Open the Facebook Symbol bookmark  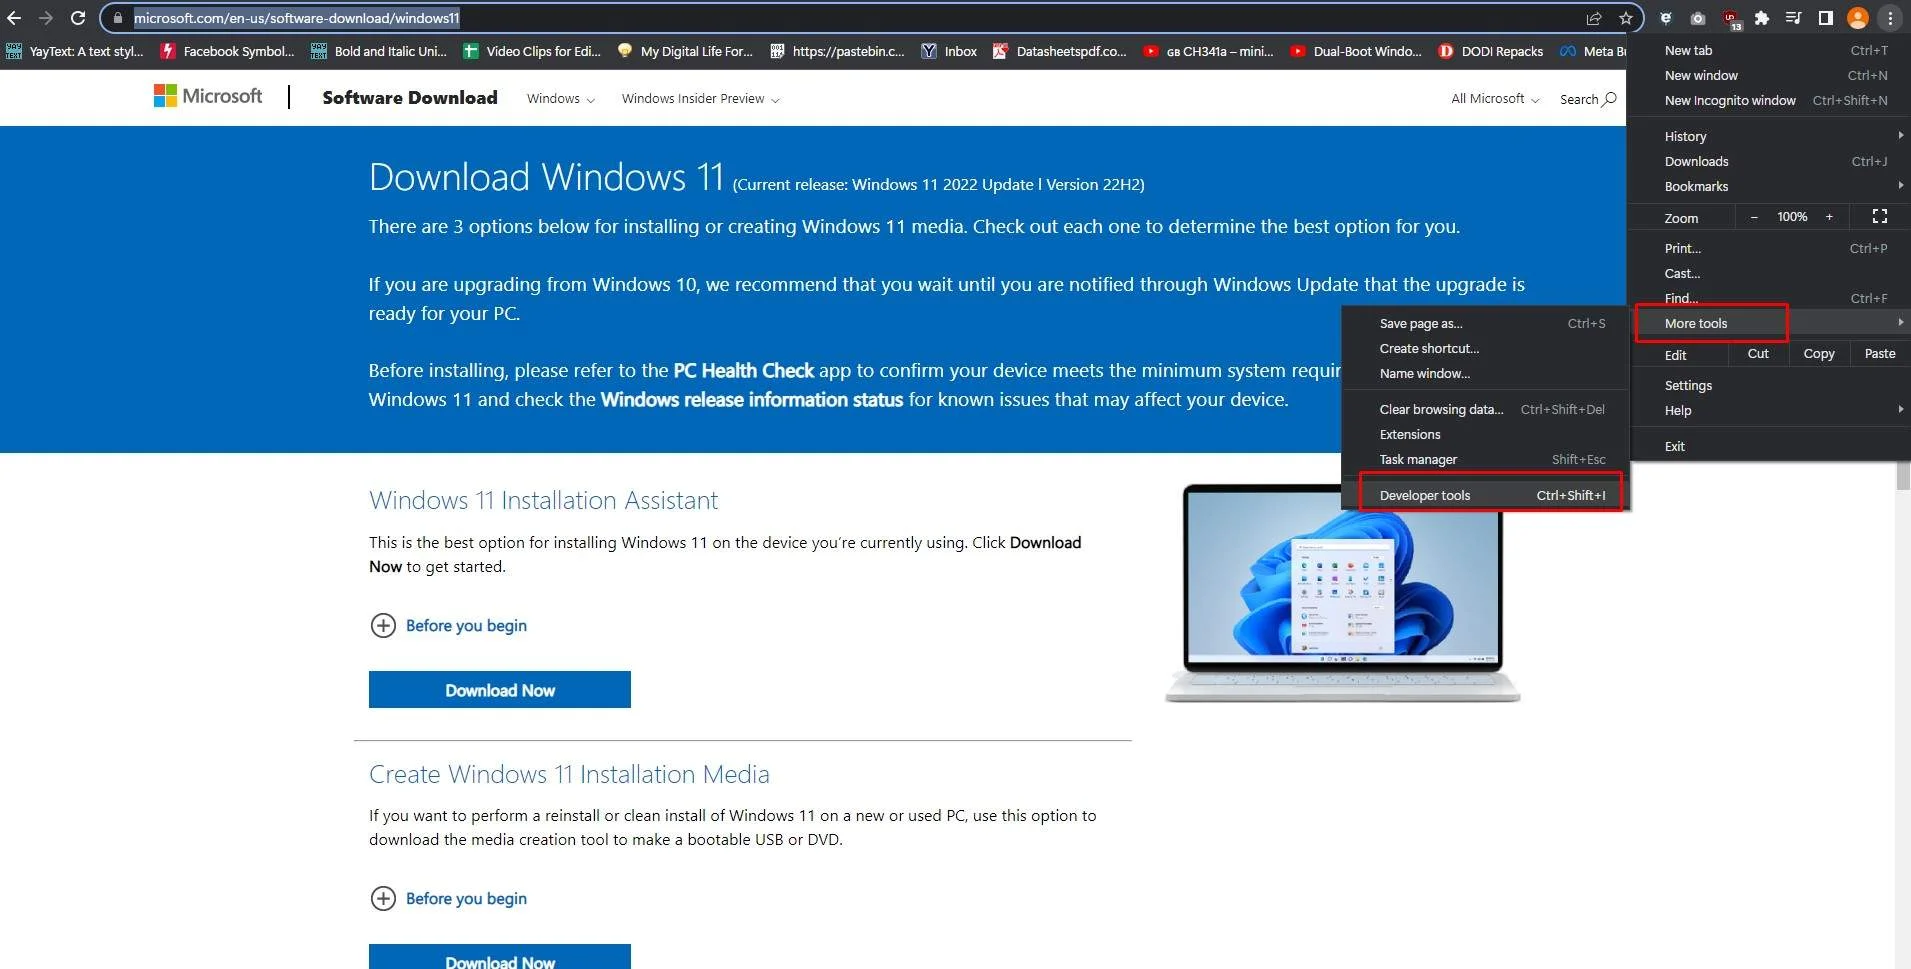coord(228,51)
